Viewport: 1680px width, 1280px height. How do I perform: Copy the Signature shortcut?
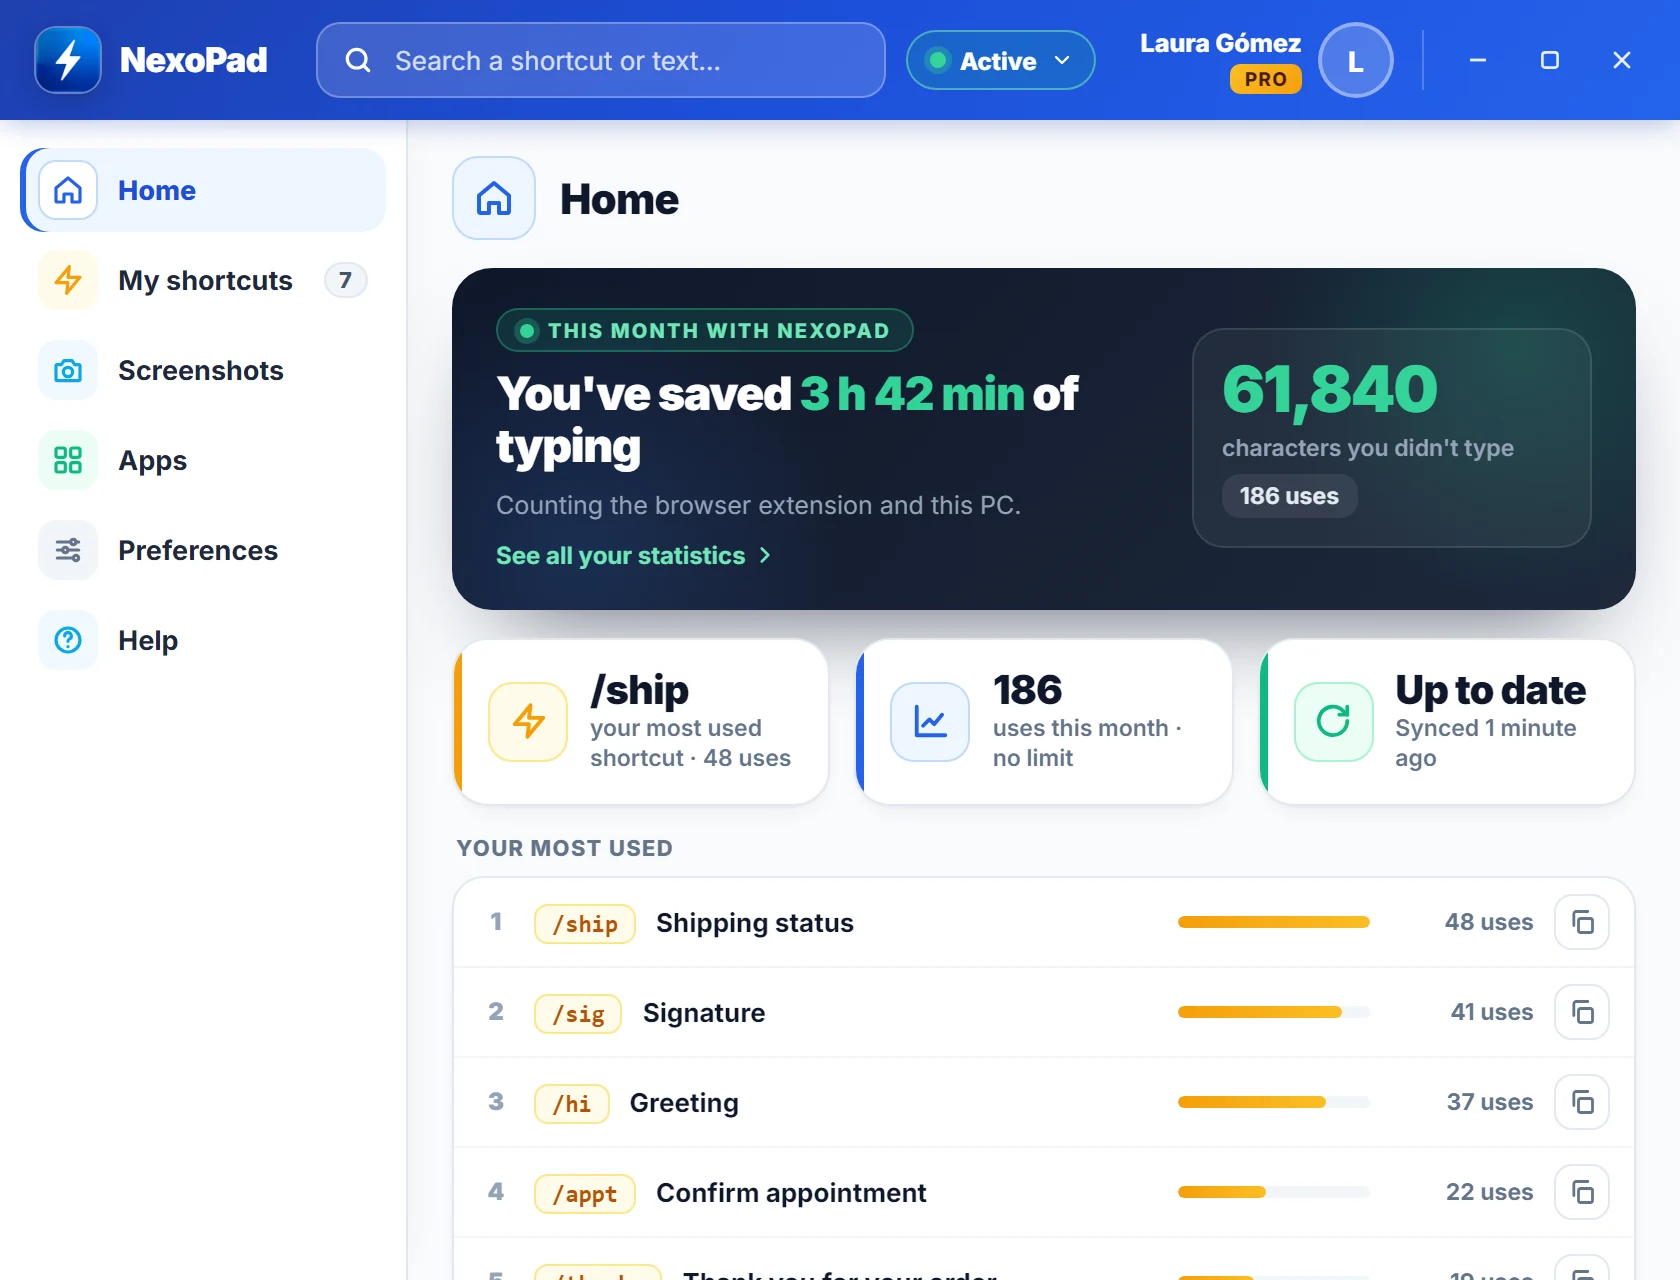[1582, 1012]
